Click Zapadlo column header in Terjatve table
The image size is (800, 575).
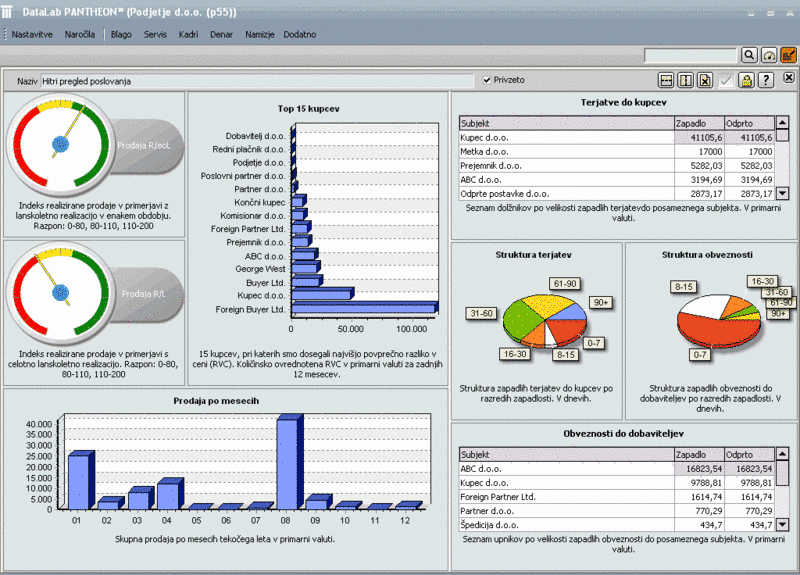coord(698,122)
